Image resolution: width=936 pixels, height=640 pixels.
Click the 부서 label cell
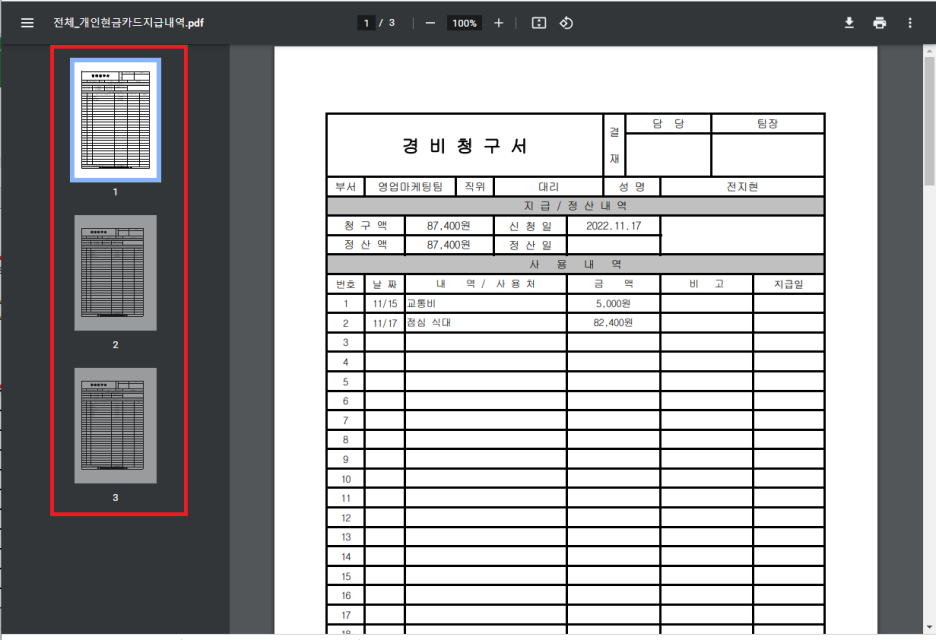click(346, 186)
